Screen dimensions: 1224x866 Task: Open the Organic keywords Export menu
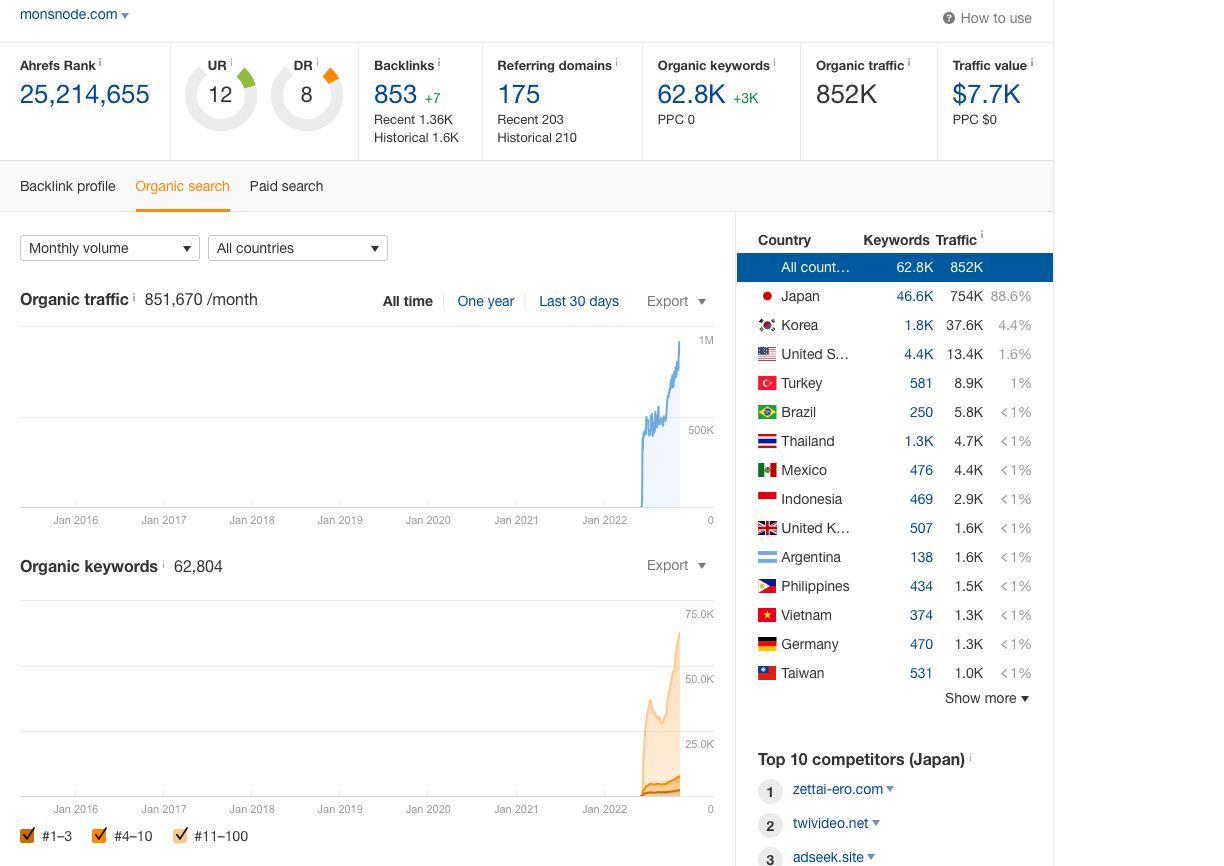point(677,565)
